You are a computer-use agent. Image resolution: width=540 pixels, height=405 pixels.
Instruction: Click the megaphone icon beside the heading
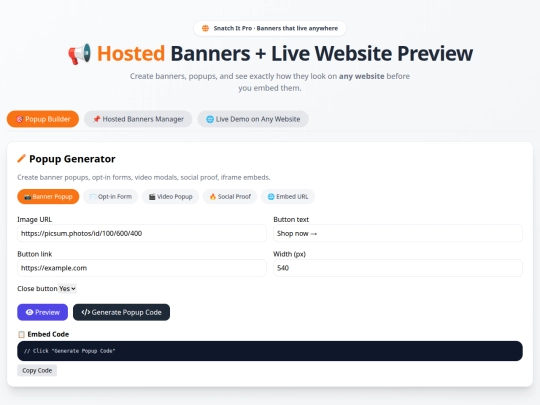click(80, 54)
